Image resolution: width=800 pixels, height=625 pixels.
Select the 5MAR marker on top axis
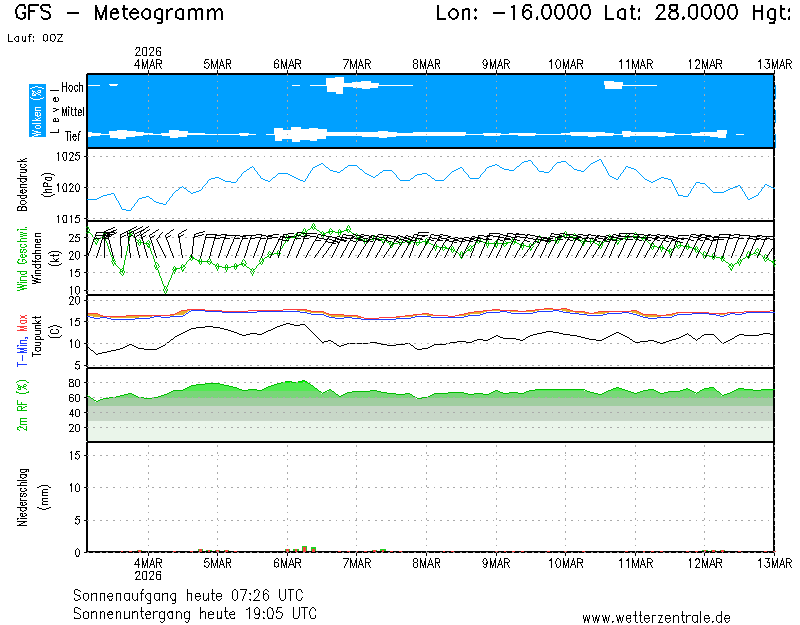[217, 64]
